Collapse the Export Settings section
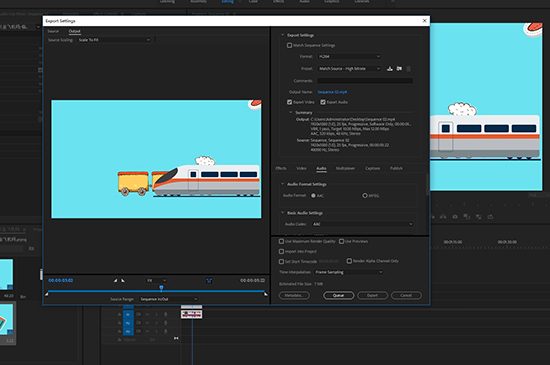The width and height of the screenshot is (550, 365). 282,35
